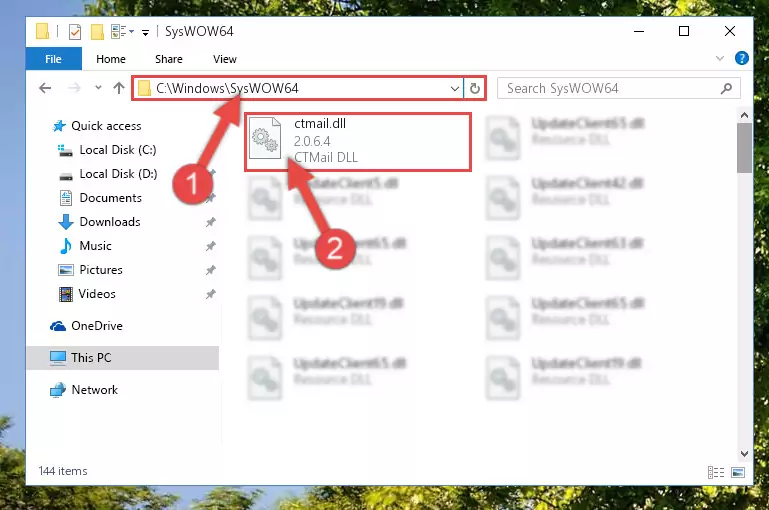Open the address bar history dropdown

click(455, 89)
